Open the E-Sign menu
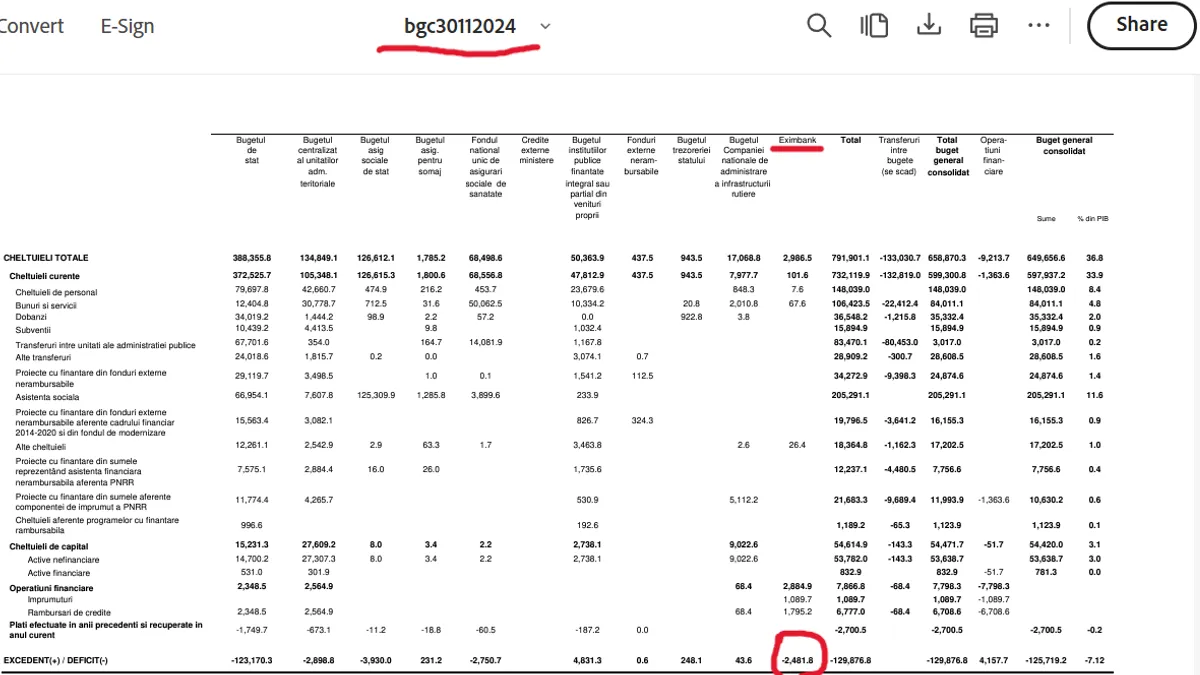Screen dimensions: 1200x675 [x=127, y=26]
